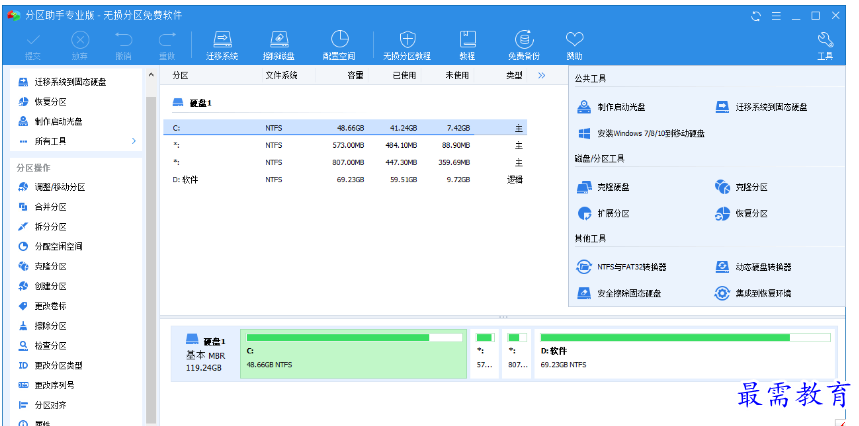
Task: Click the 擦除磁盘 toolbar icon
Action: pos(278,43)
